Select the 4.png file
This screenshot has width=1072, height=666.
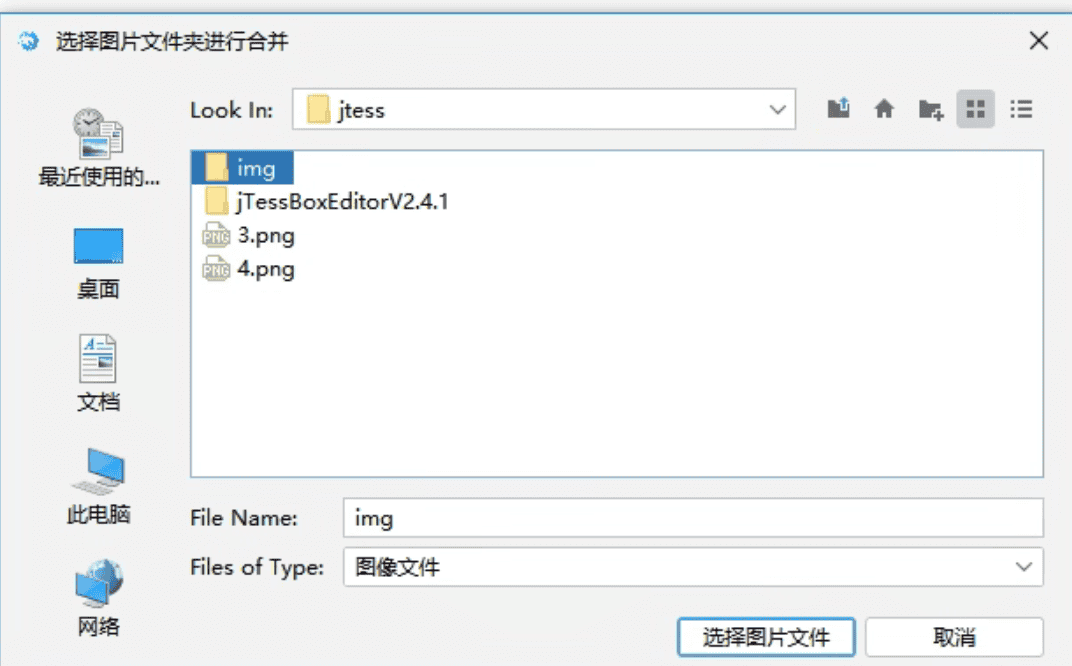(x=265, y=269)
